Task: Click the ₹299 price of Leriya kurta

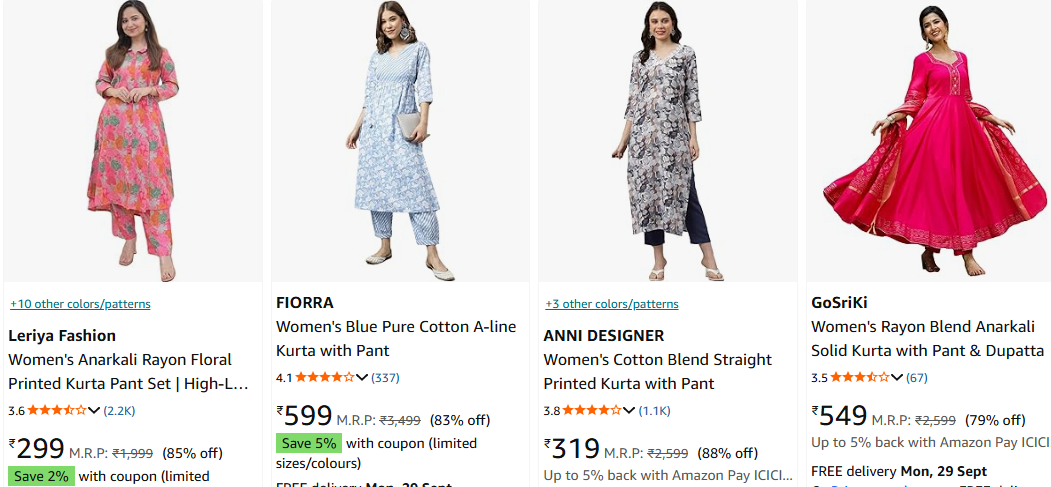Action: 37,450
